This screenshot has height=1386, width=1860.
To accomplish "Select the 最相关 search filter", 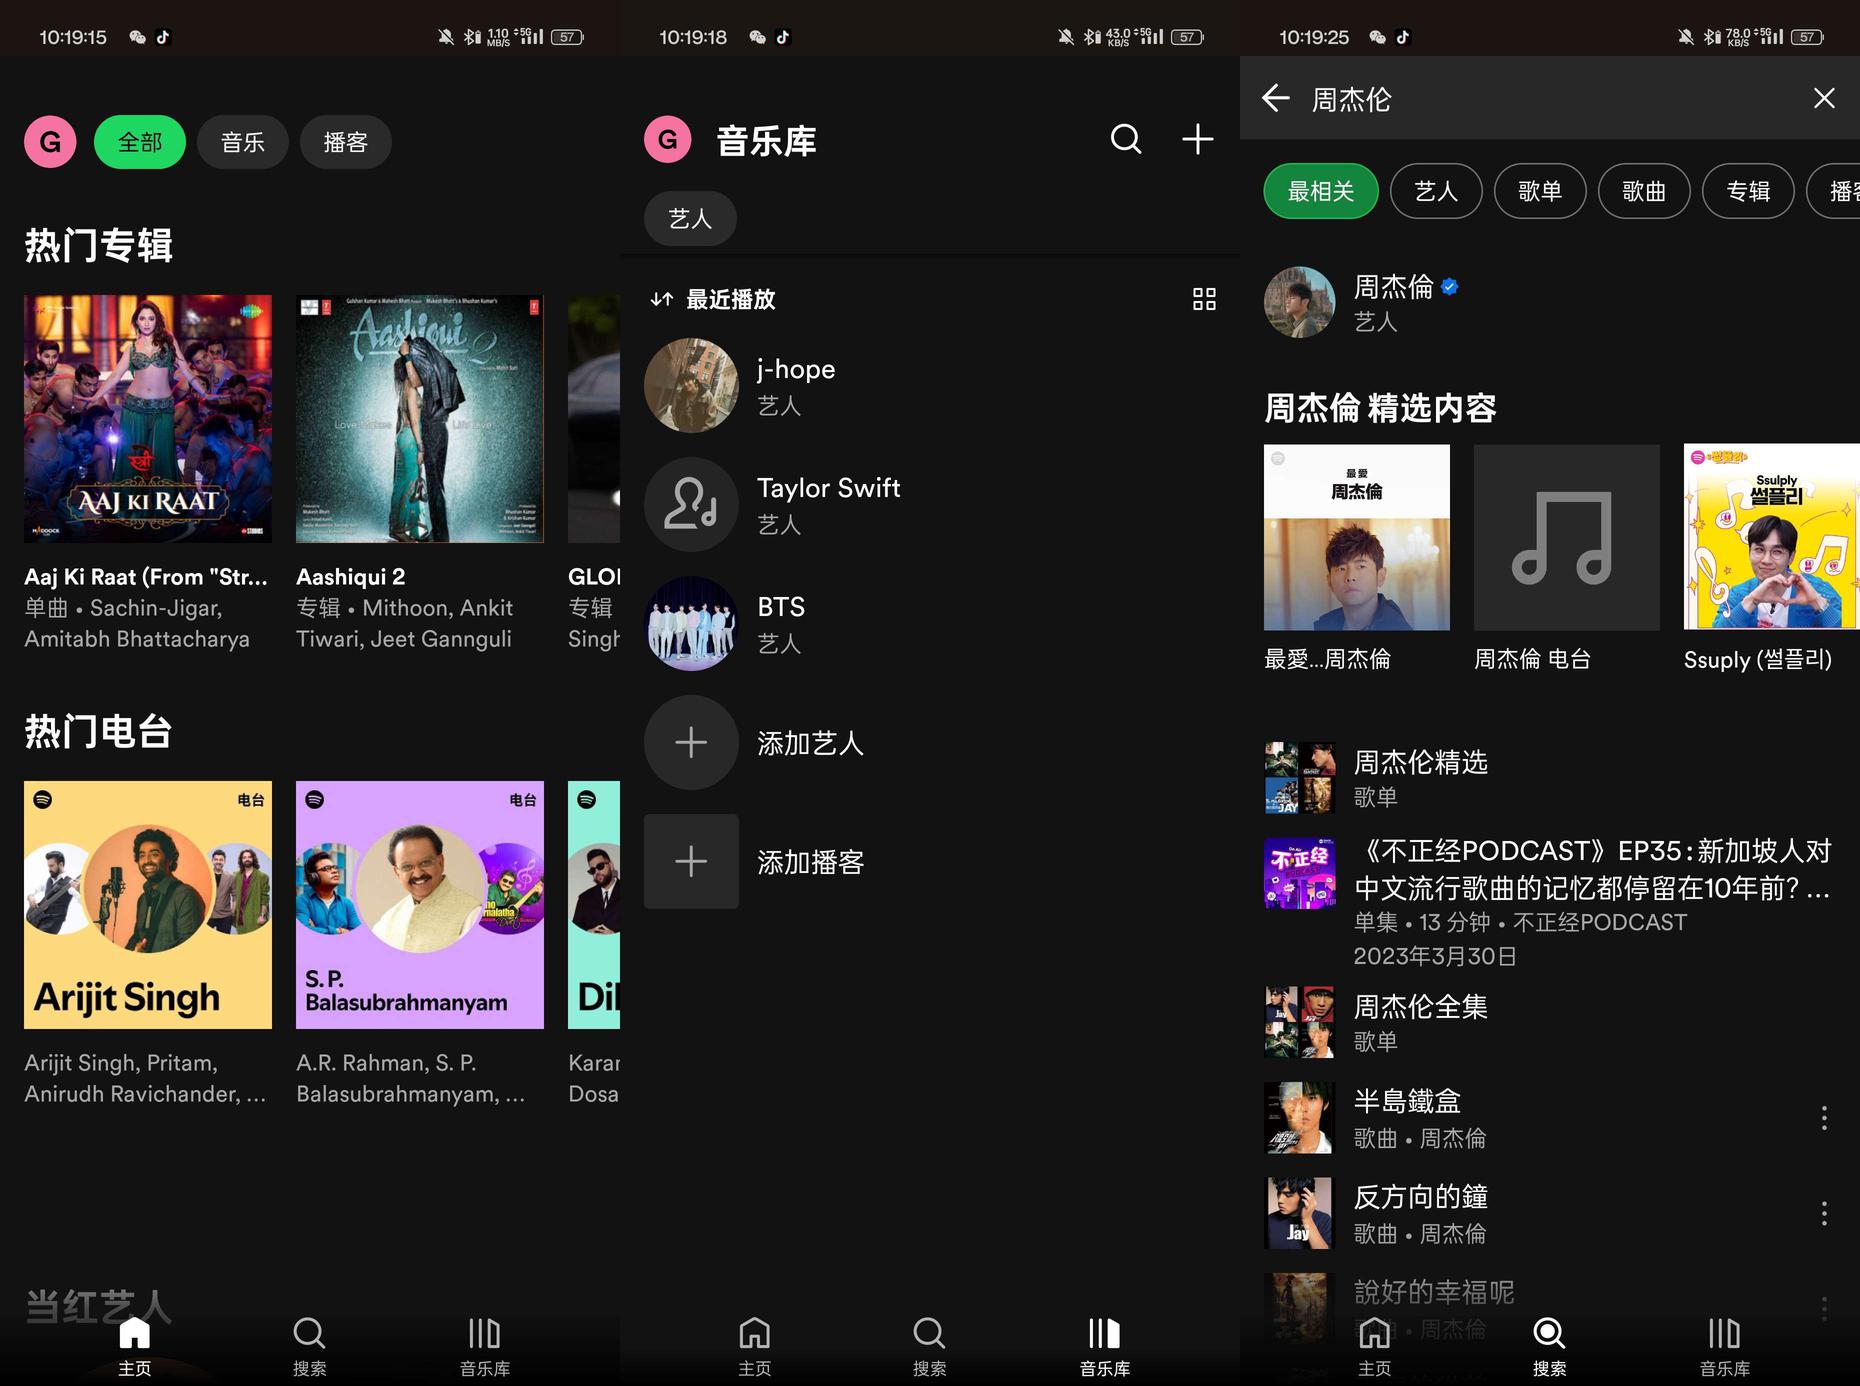I will pyautogui.click(x=1321, y=191).
